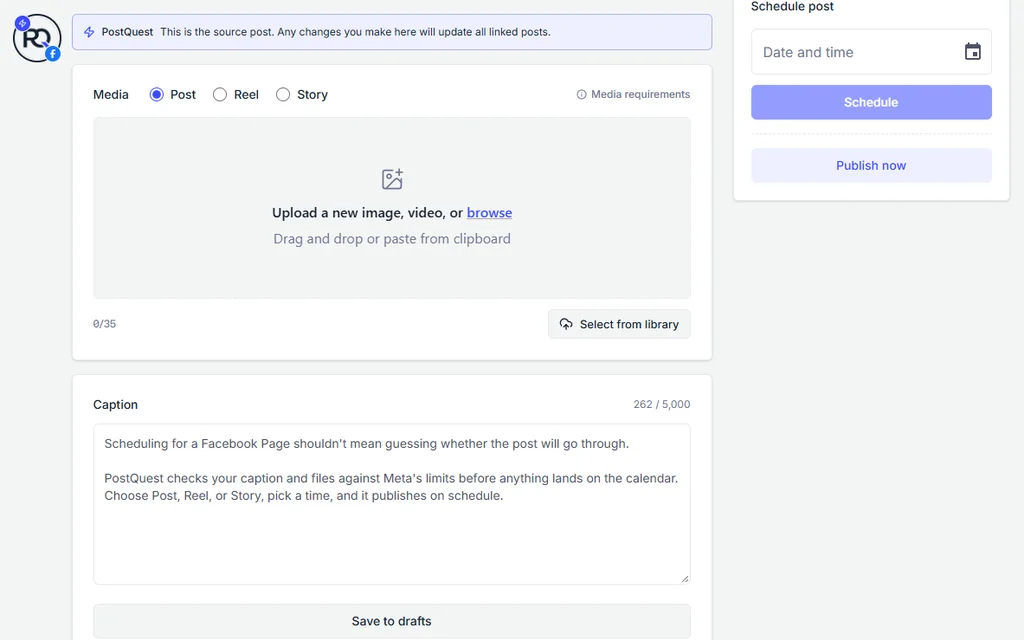
Task: Click the Media requirements info icon
Action: coord(581,95)
